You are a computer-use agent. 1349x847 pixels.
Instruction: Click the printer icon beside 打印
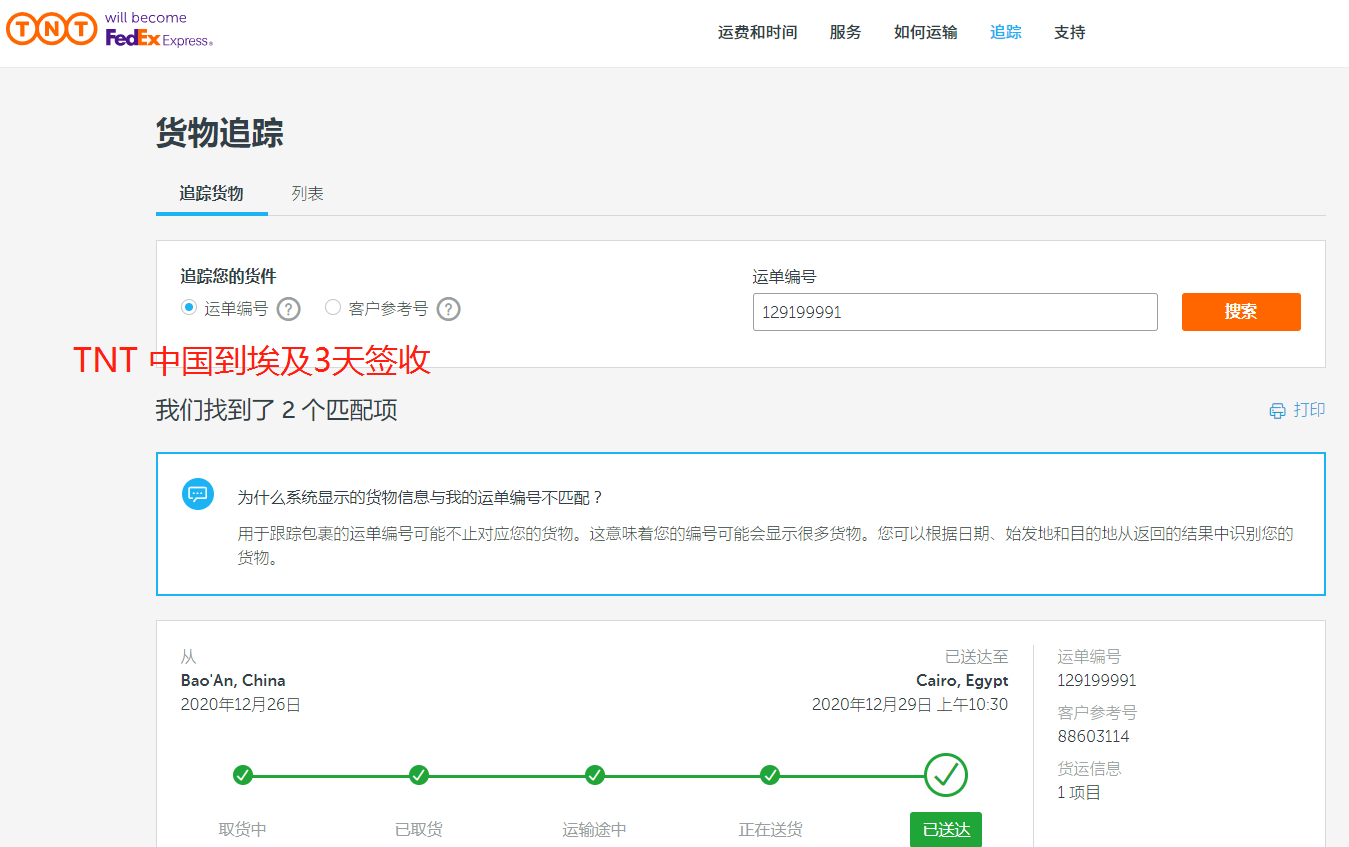pyautogui.click(x=1277, y=411)
